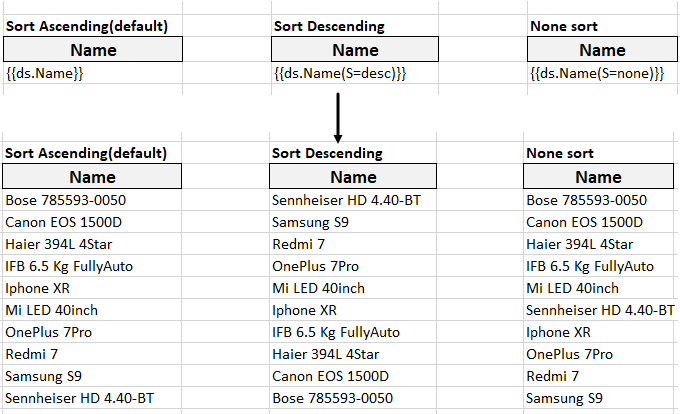Click 'Redmi 7' in descending result column
Viewport: 680px width, 414px height.
299,244
